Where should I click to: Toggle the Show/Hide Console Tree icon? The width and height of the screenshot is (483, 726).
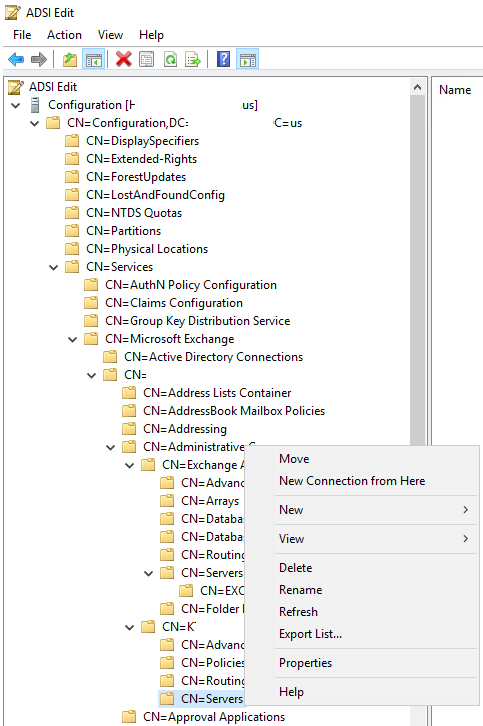94,59
